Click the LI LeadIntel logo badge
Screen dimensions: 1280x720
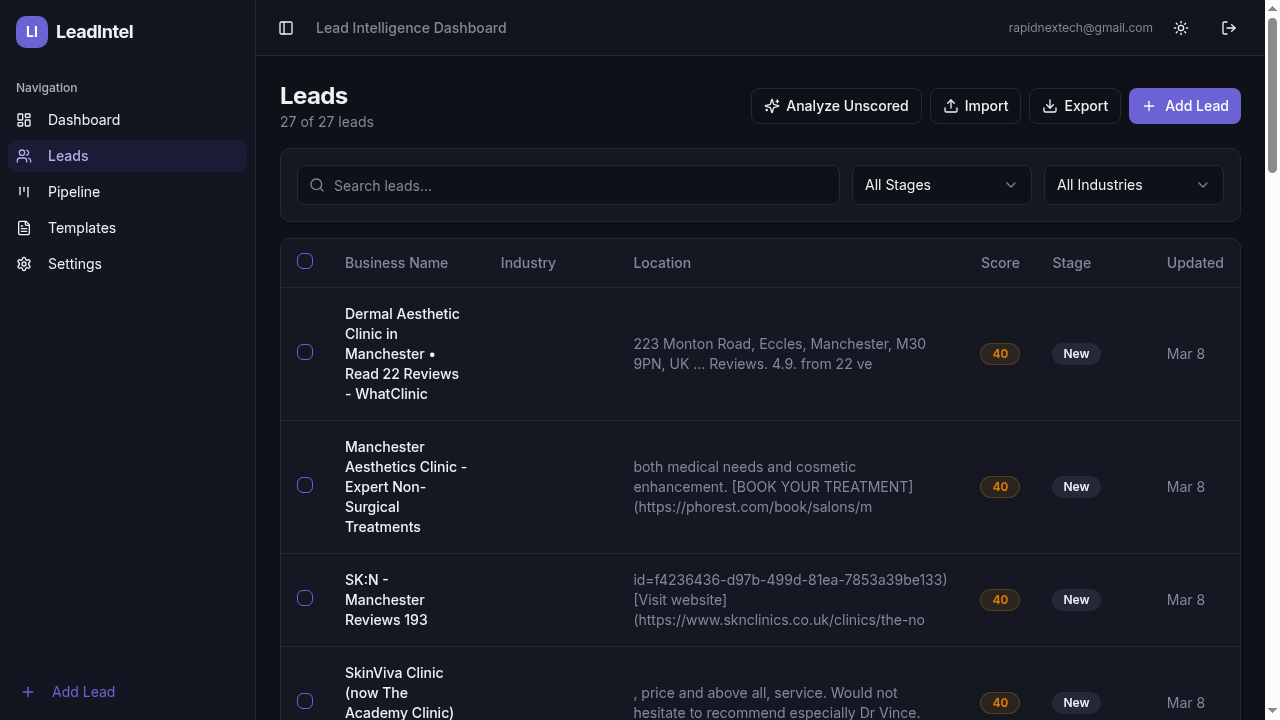pos(32,32)
